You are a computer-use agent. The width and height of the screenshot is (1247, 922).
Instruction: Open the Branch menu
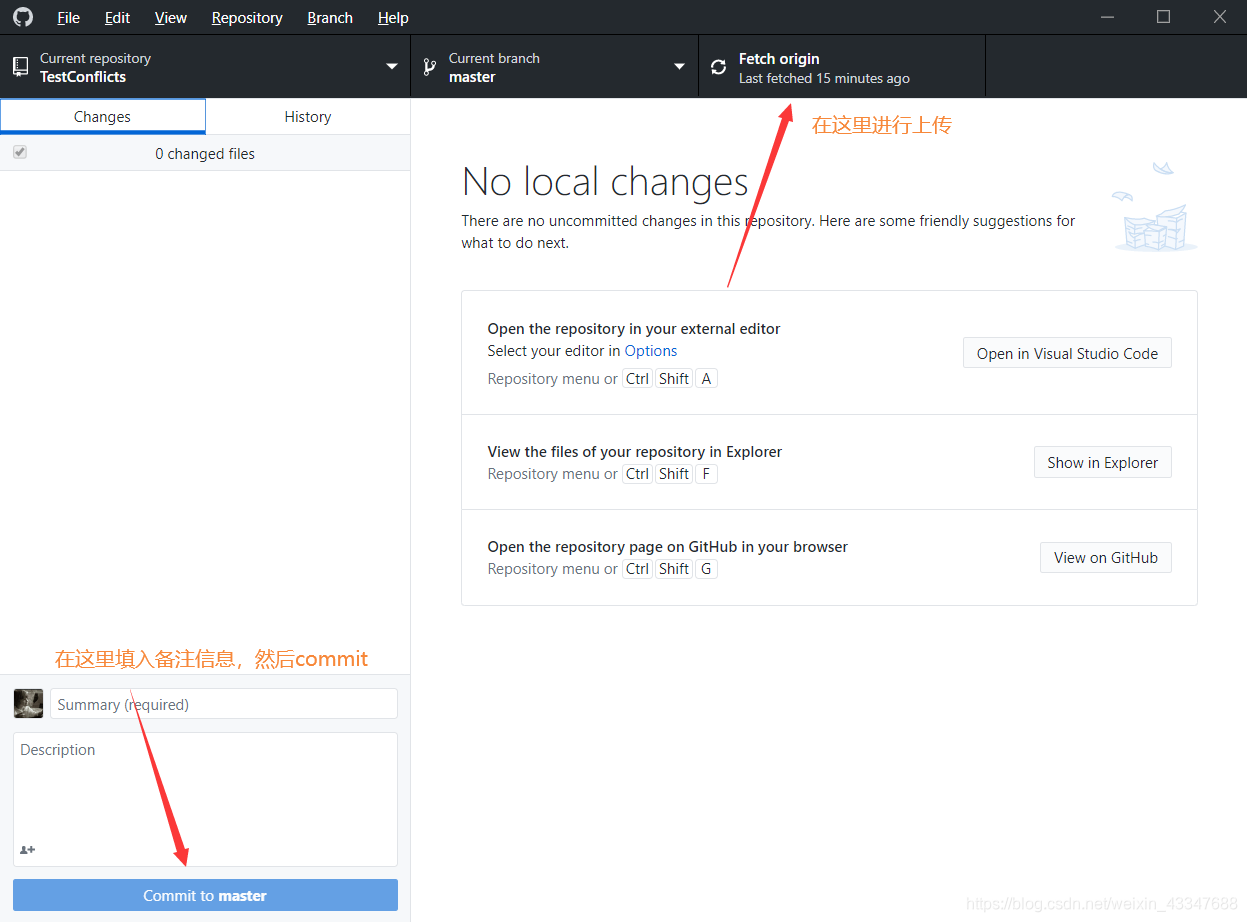tap(330, 18)
